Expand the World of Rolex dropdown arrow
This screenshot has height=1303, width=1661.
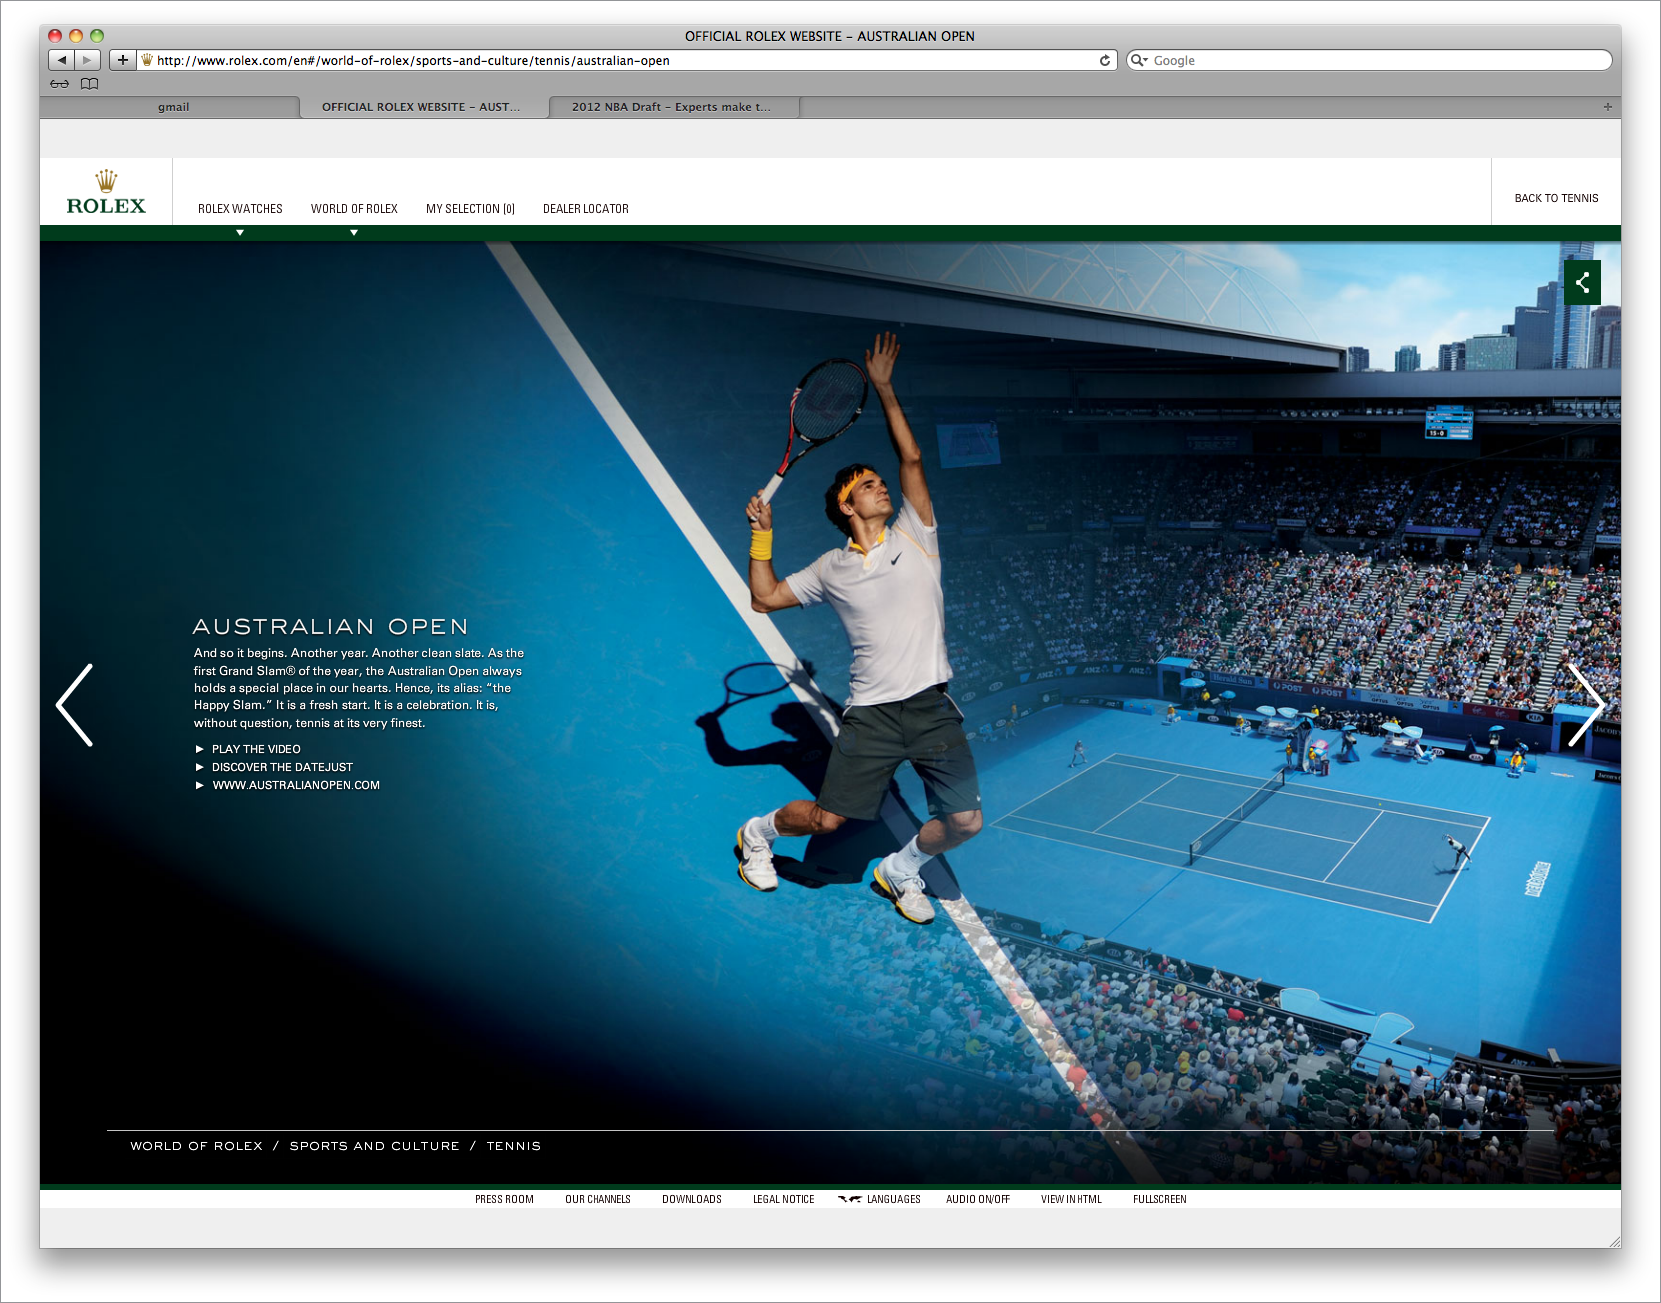354,232
